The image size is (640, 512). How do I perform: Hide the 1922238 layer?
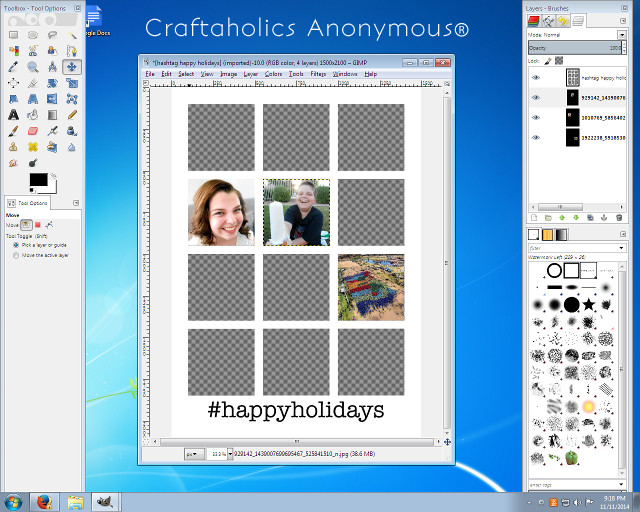pyautogui.click(x=536, y=138)
